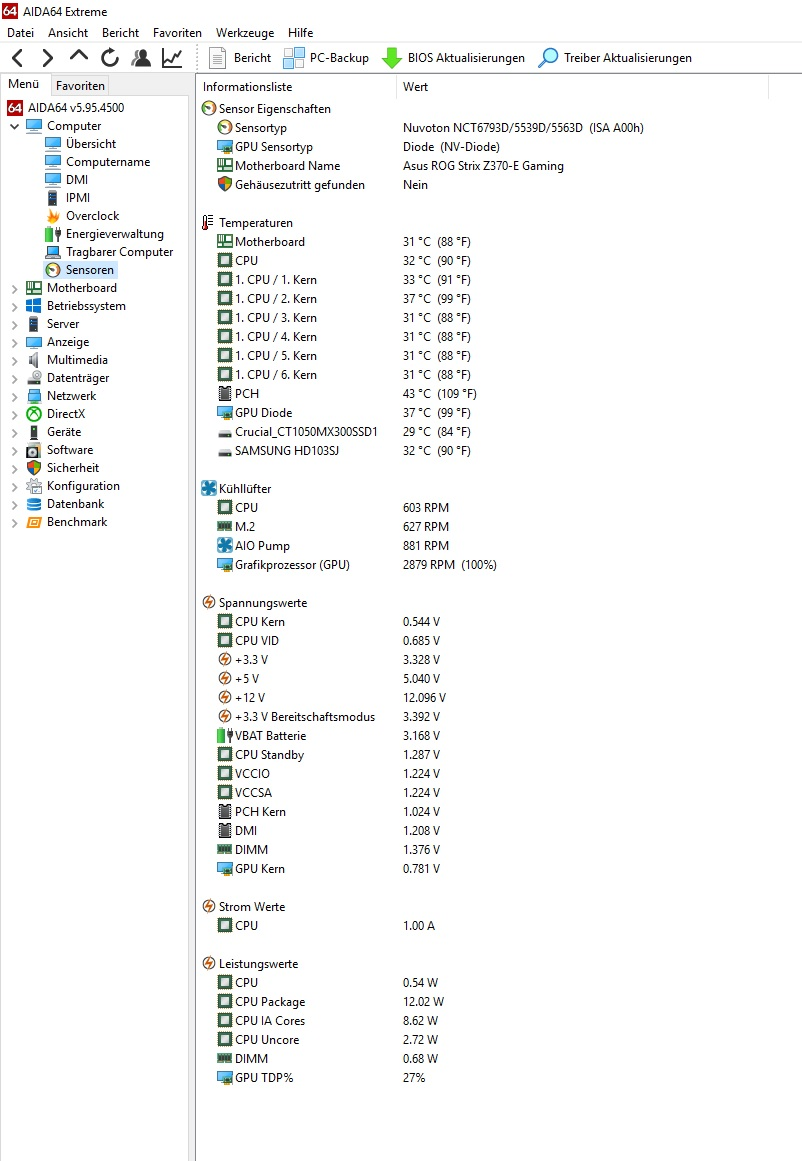Open the Werkzeuge menu
The height and width of the screenshot is (1161, 809).
tap(245, 33)
